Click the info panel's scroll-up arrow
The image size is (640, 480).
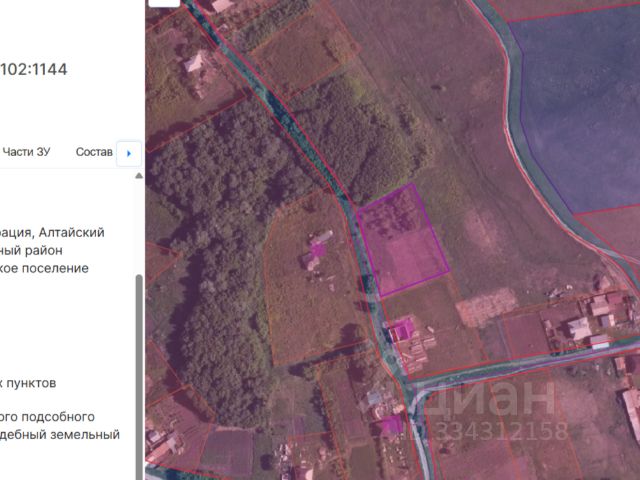click(139, 176)
